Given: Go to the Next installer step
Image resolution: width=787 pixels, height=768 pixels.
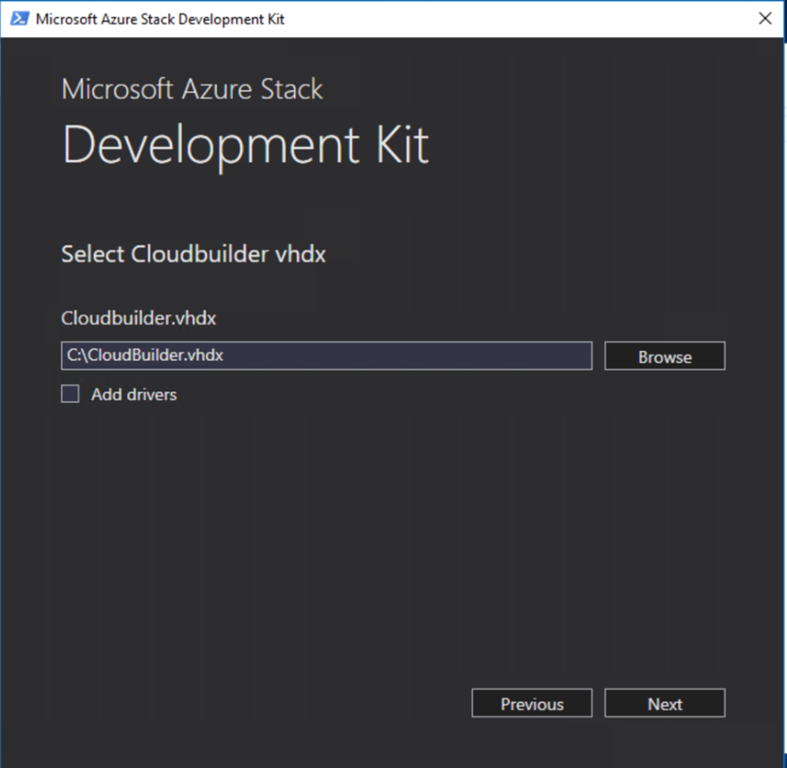Looking at the screenshot, I should click(x=664, y=704).
